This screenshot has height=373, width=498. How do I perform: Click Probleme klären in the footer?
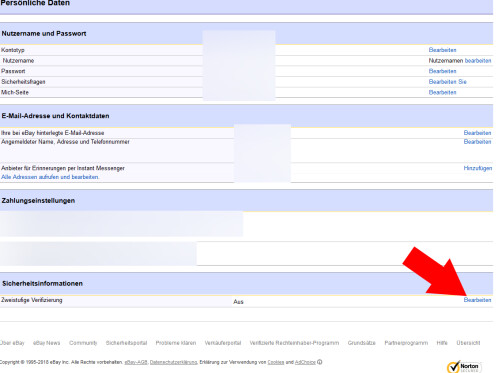tap(176, 343)
